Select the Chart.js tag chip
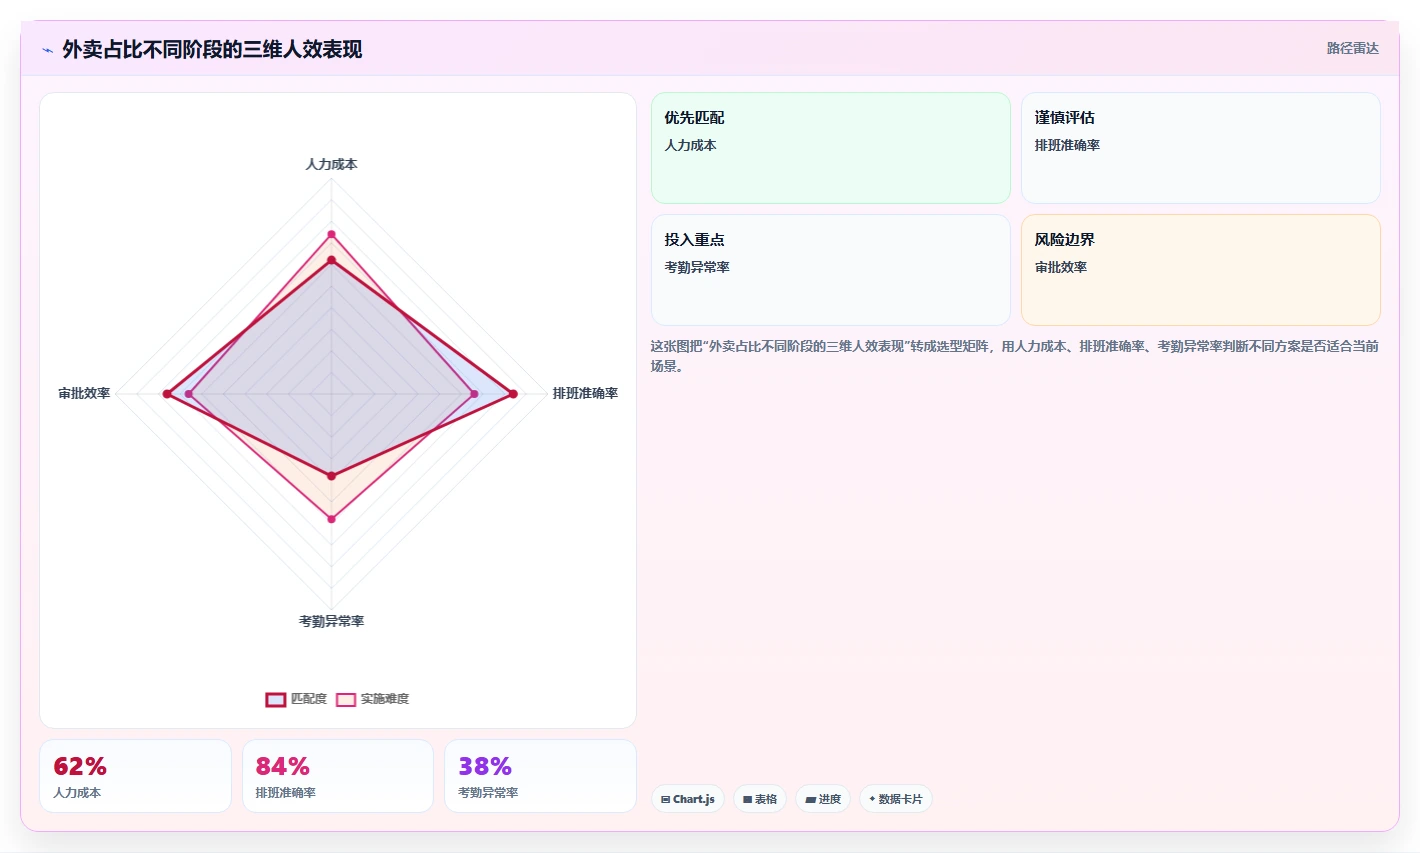This screenshot has height=853, width=1420. coord(688,799)
